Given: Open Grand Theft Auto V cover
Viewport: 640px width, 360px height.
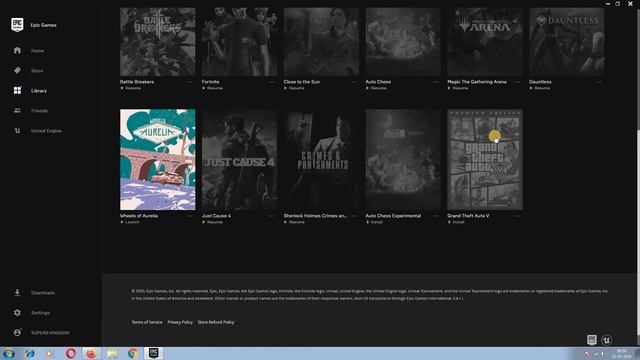Looking at the screenshot, I should tap(485, 160).
